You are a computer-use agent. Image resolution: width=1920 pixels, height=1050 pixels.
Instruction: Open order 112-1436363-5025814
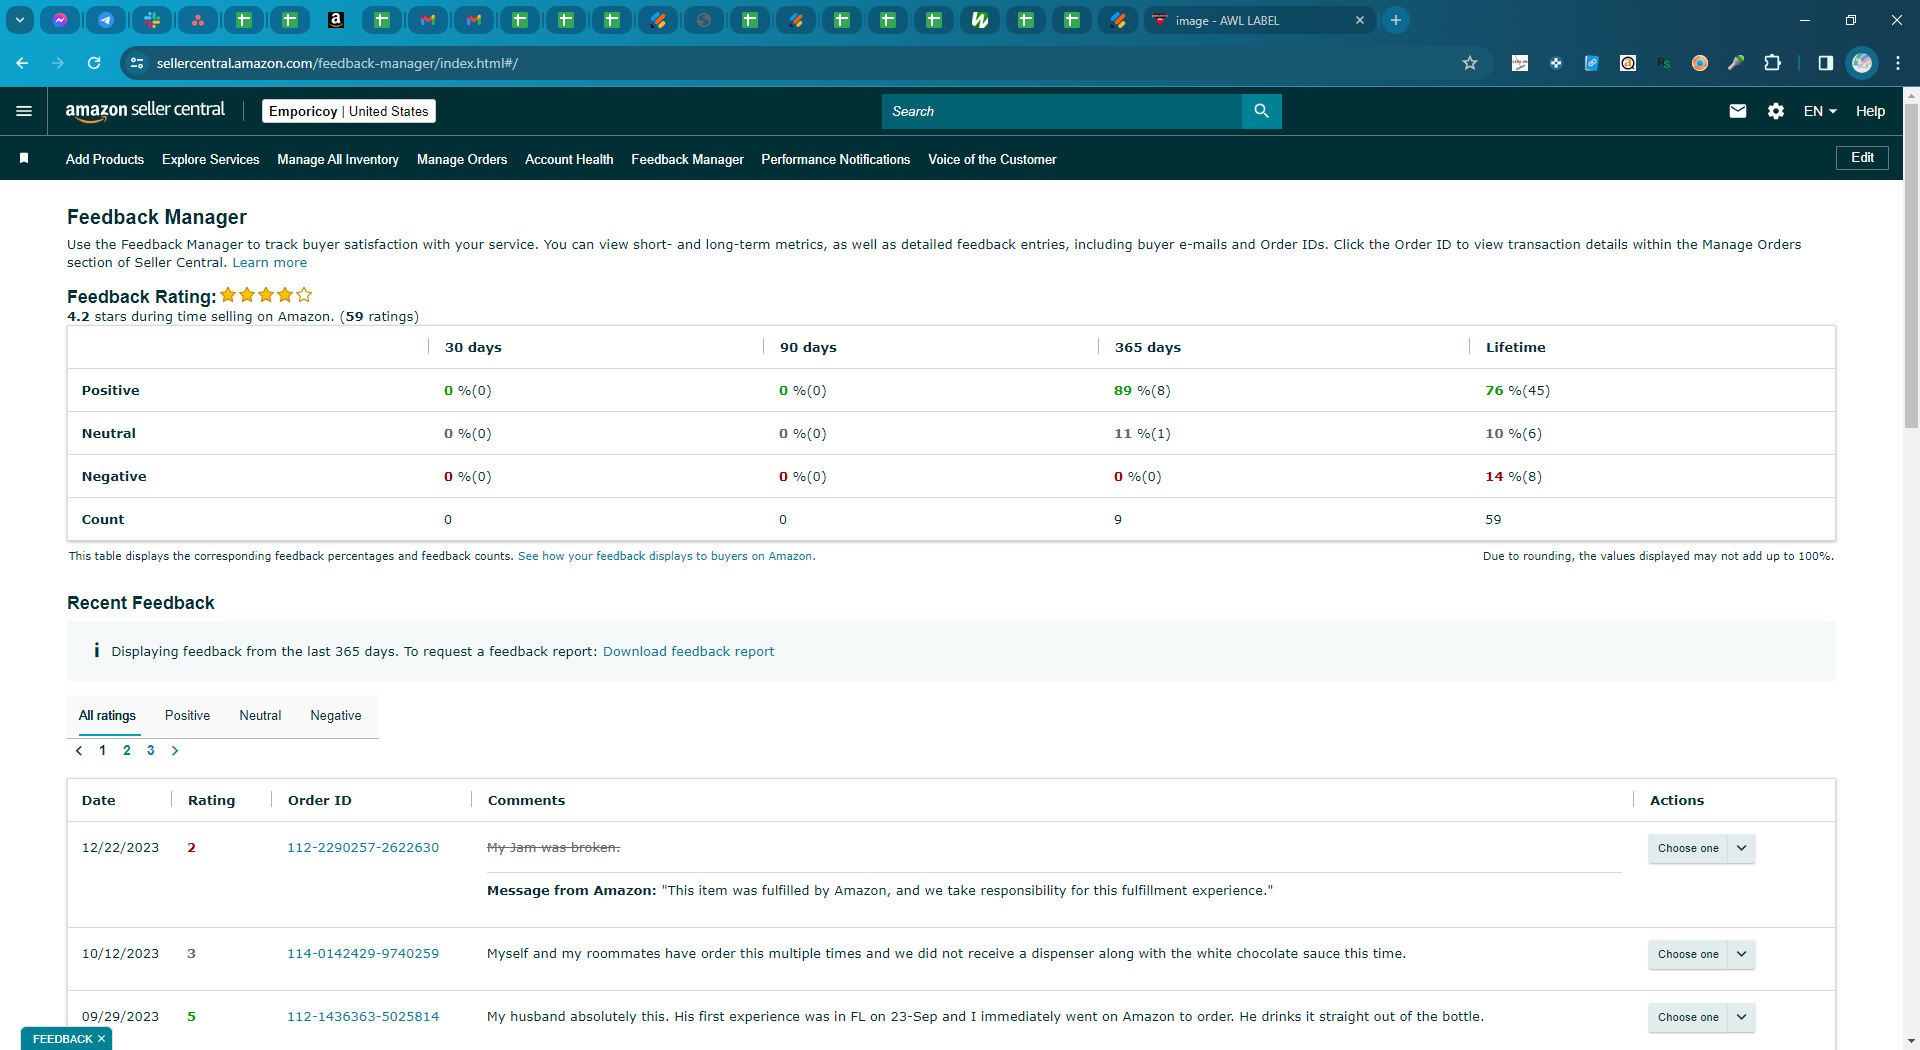(363, 1017)
